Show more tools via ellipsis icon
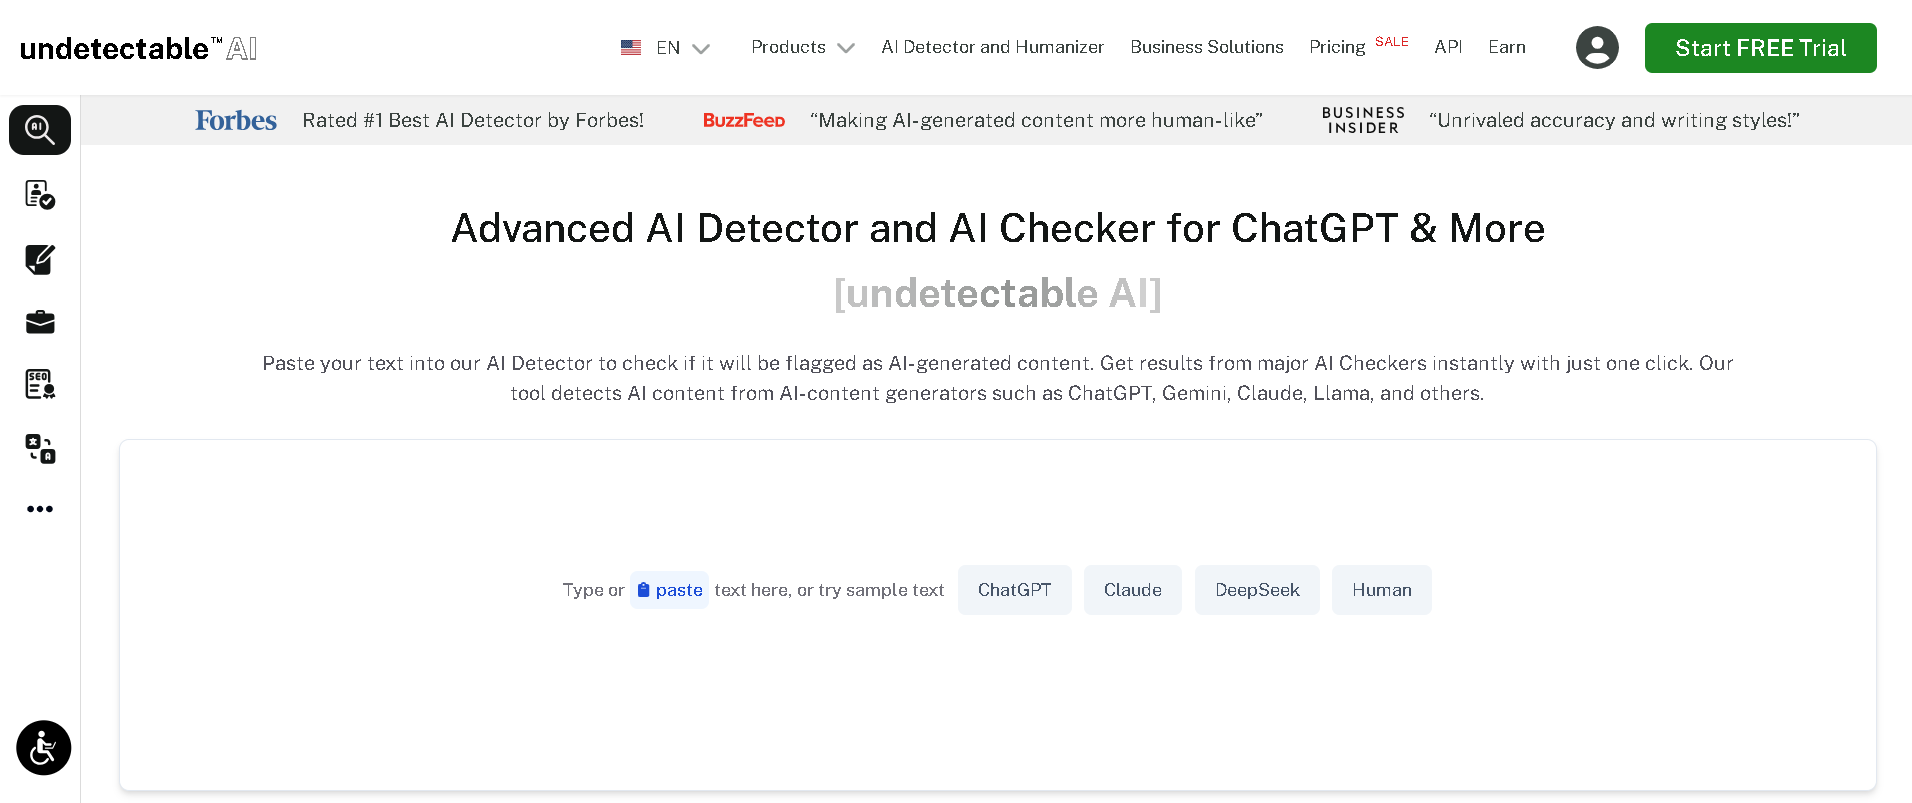 (x=40, y=509)
